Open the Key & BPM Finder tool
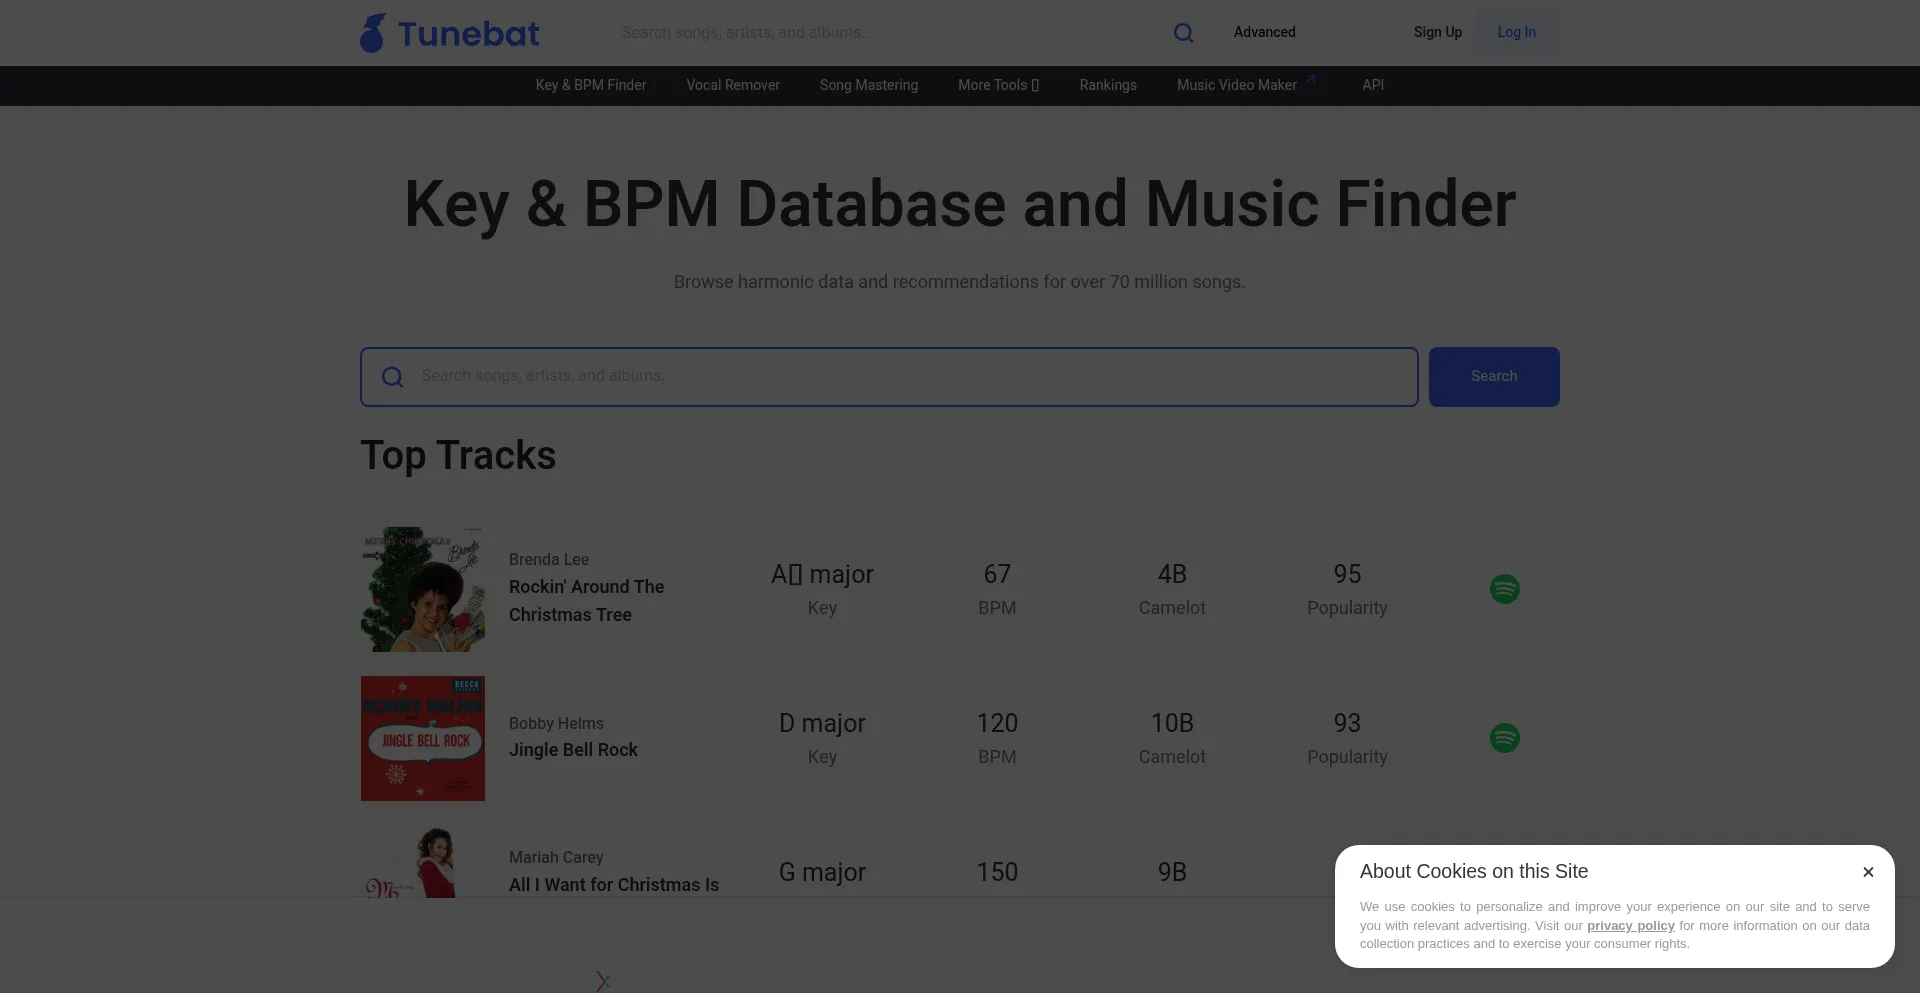Image resolution: width=1920 pixels, height=993 pixels. pos(590,85)
